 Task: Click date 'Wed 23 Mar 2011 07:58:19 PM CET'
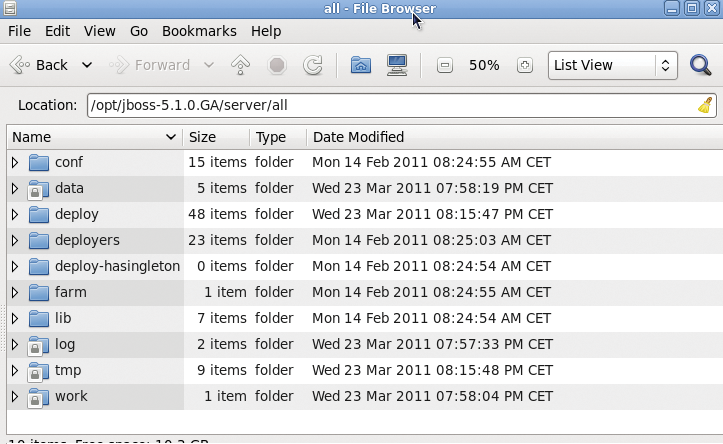coord(433,188)
